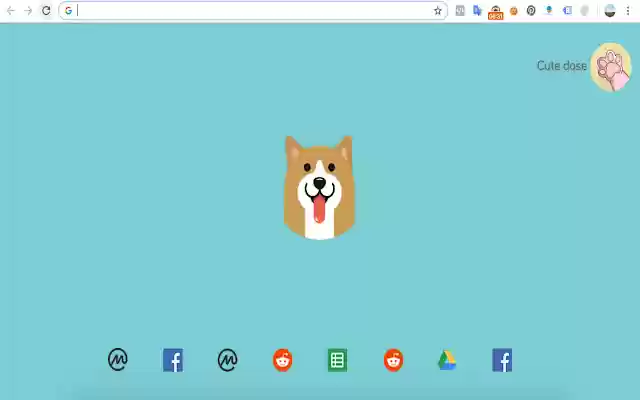Open the gray square extension icon
640x400 pixels.
[x=460, y=11]
